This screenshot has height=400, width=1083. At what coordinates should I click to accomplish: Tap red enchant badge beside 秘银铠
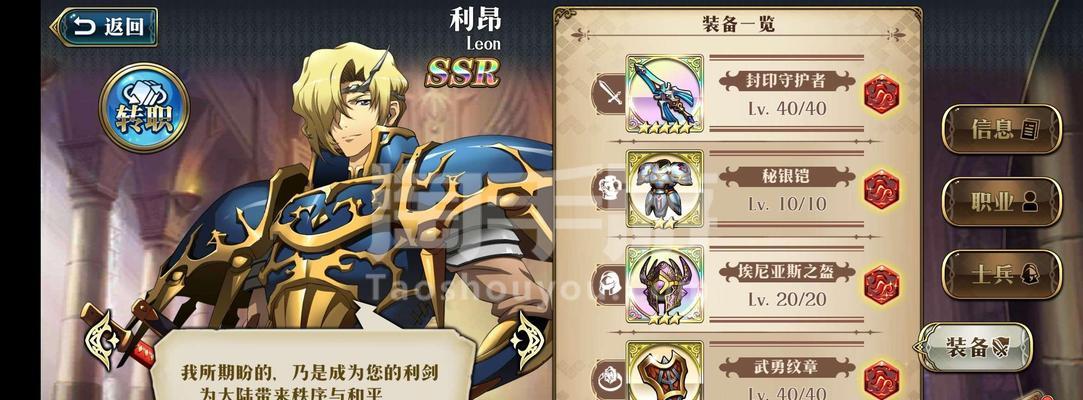click(882, 189)
